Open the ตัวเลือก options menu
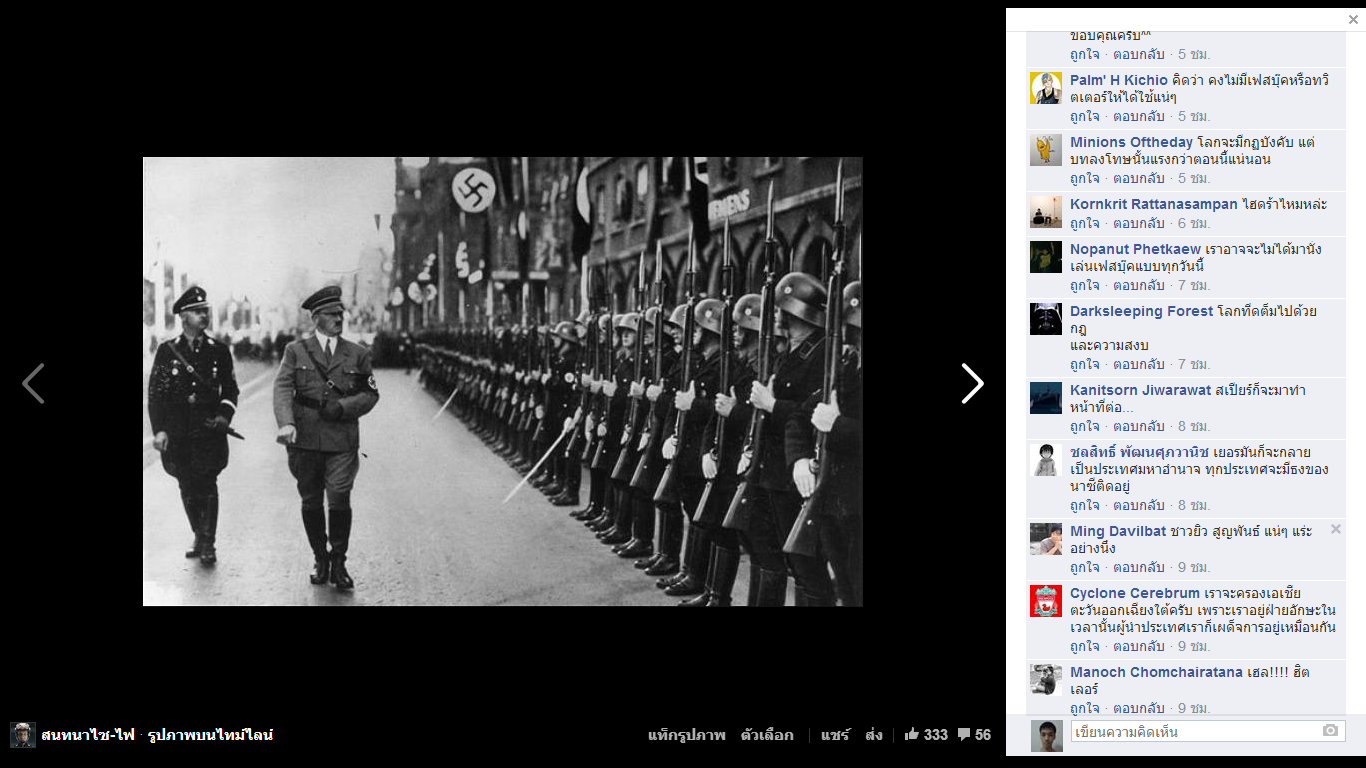Viewport: 1366px width, 768px height. click(x=767, y=735)
